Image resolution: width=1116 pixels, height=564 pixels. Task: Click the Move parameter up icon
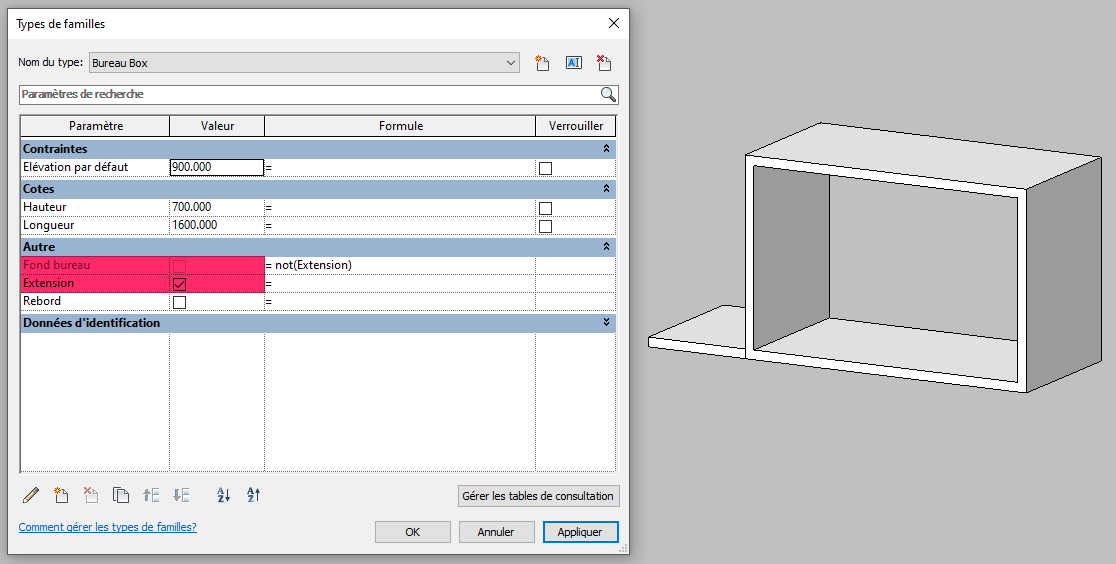point(151,494)
